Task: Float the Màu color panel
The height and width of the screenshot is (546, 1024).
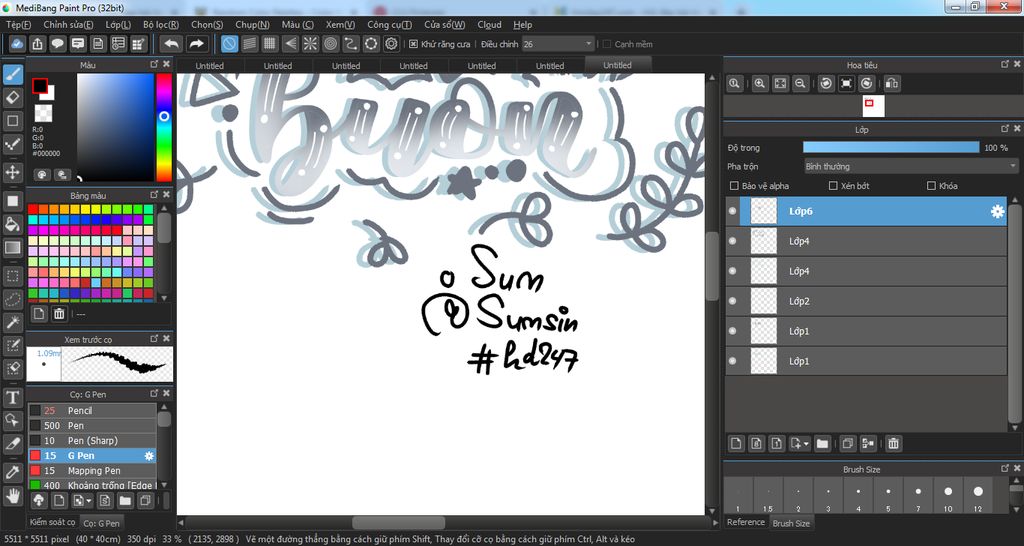Action: click(x=154, y=64)
